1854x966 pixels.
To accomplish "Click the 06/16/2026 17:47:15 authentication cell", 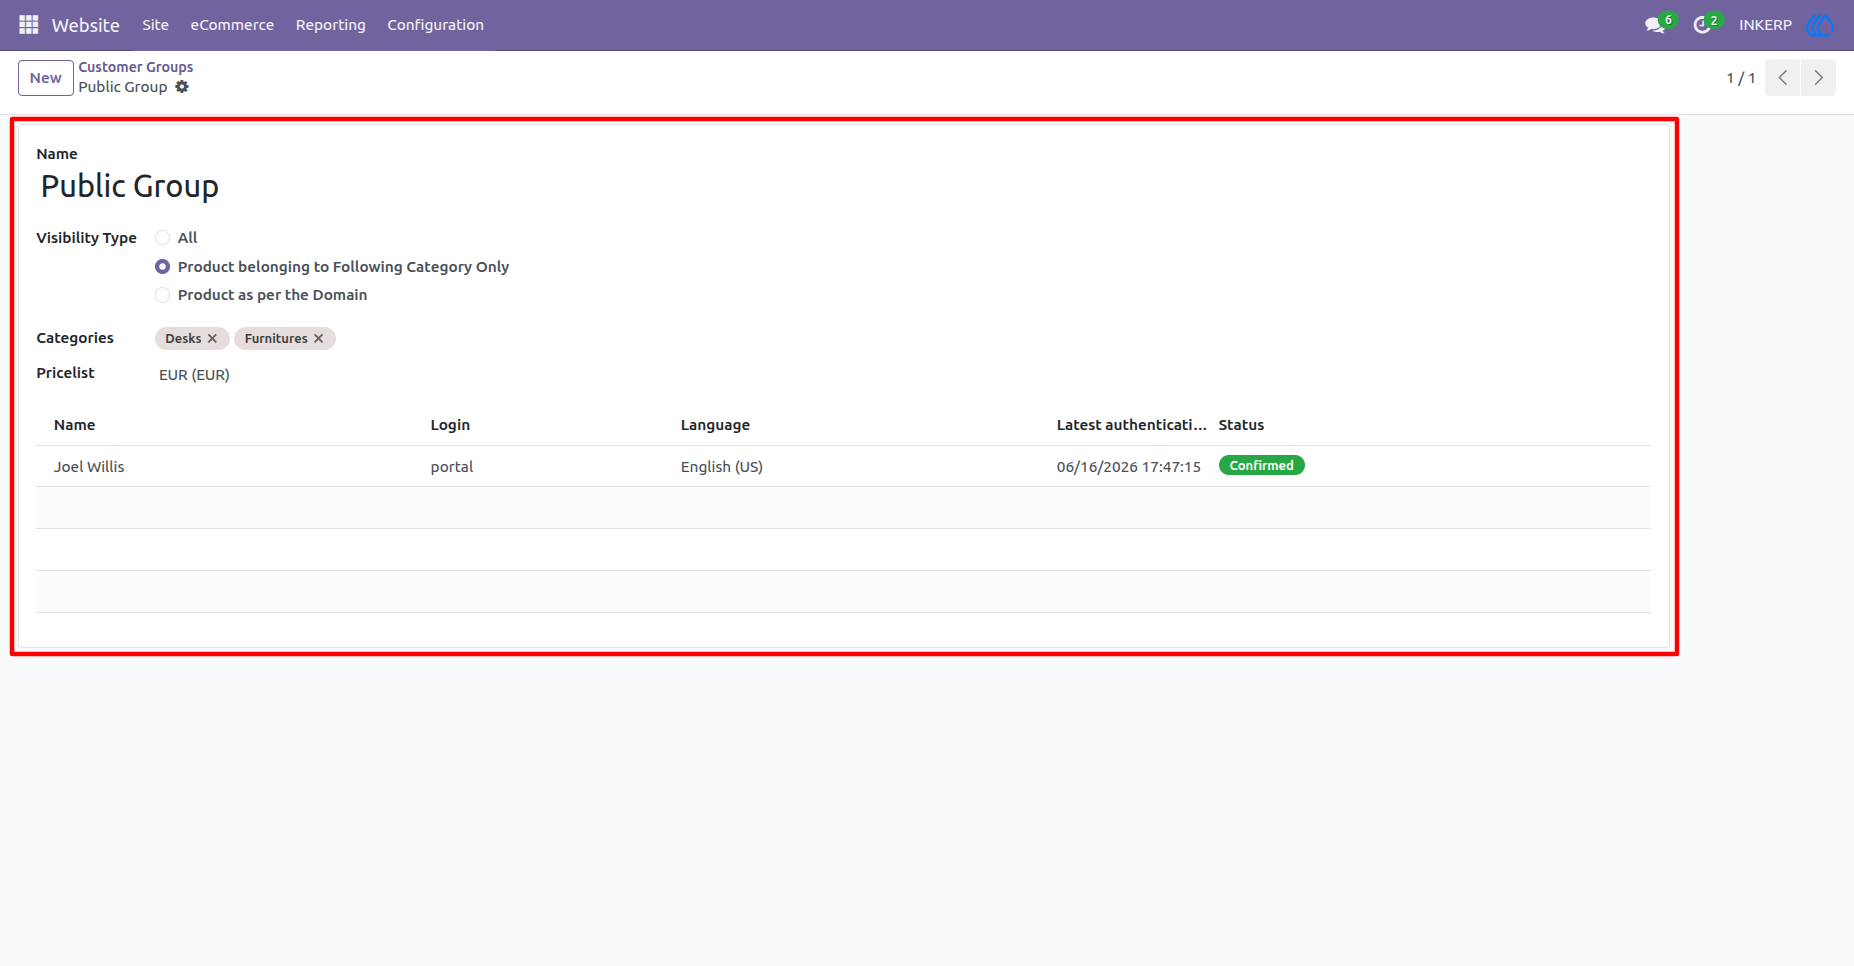I will [1128, 467].
